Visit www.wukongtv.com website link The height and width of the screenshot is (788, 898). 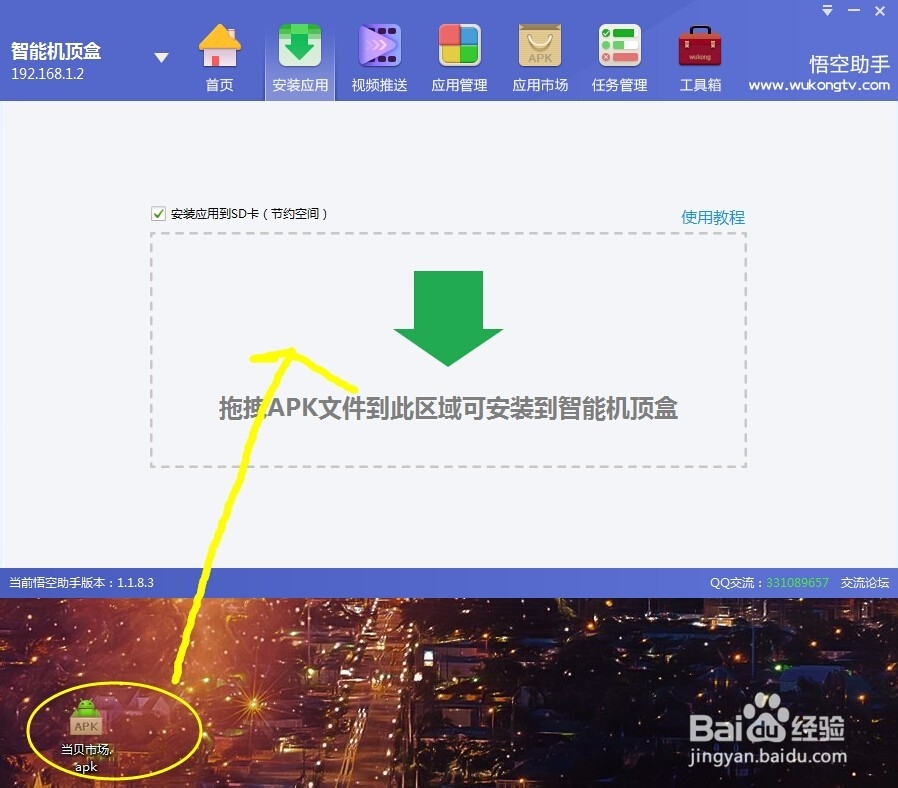tap(819, 85)
